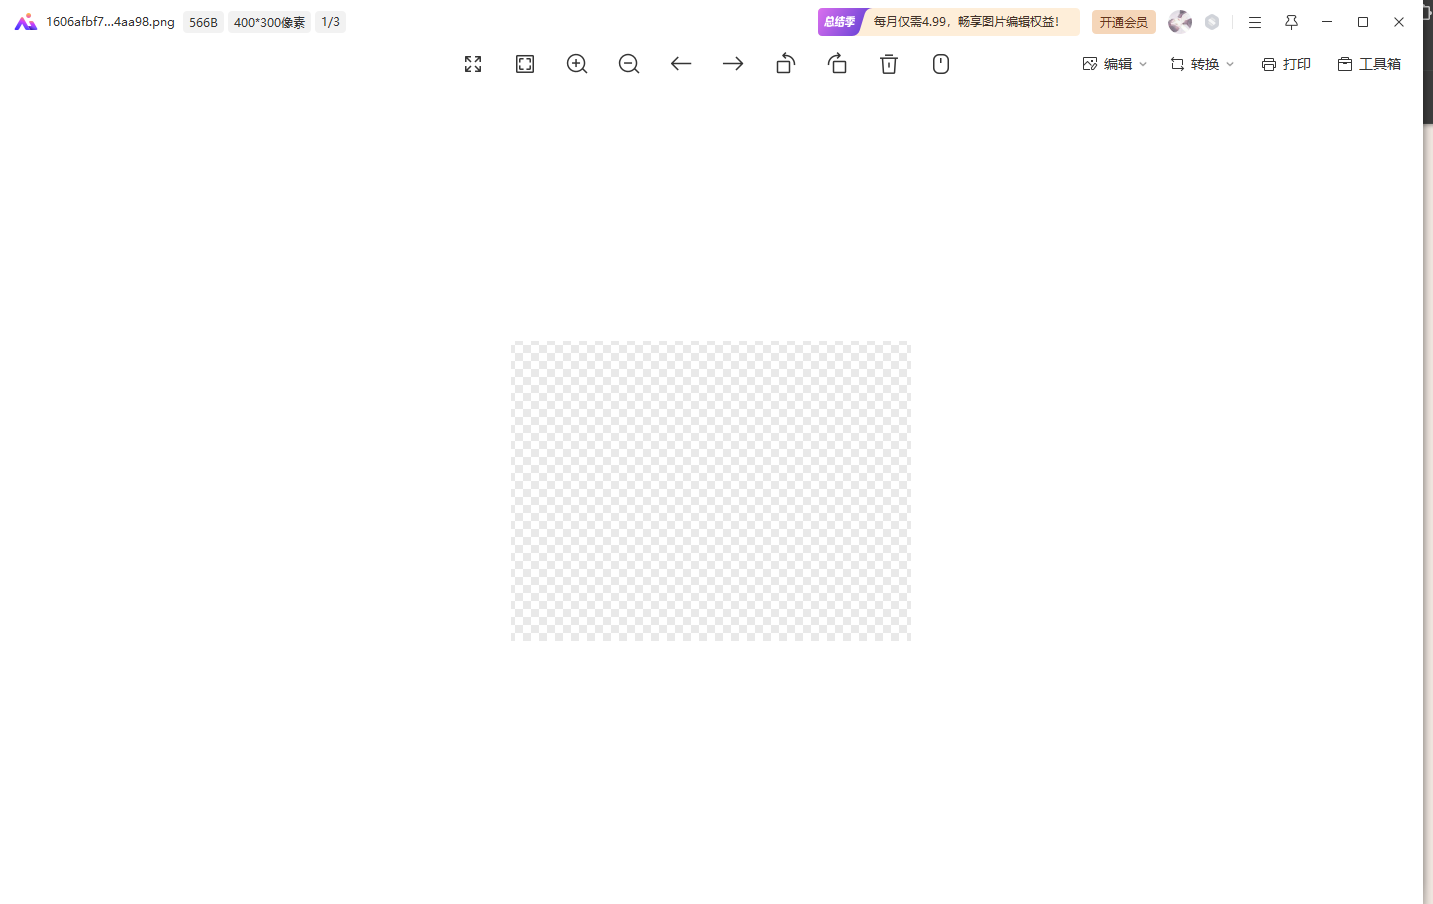Toggle pin window on top

click(1291, 22)
